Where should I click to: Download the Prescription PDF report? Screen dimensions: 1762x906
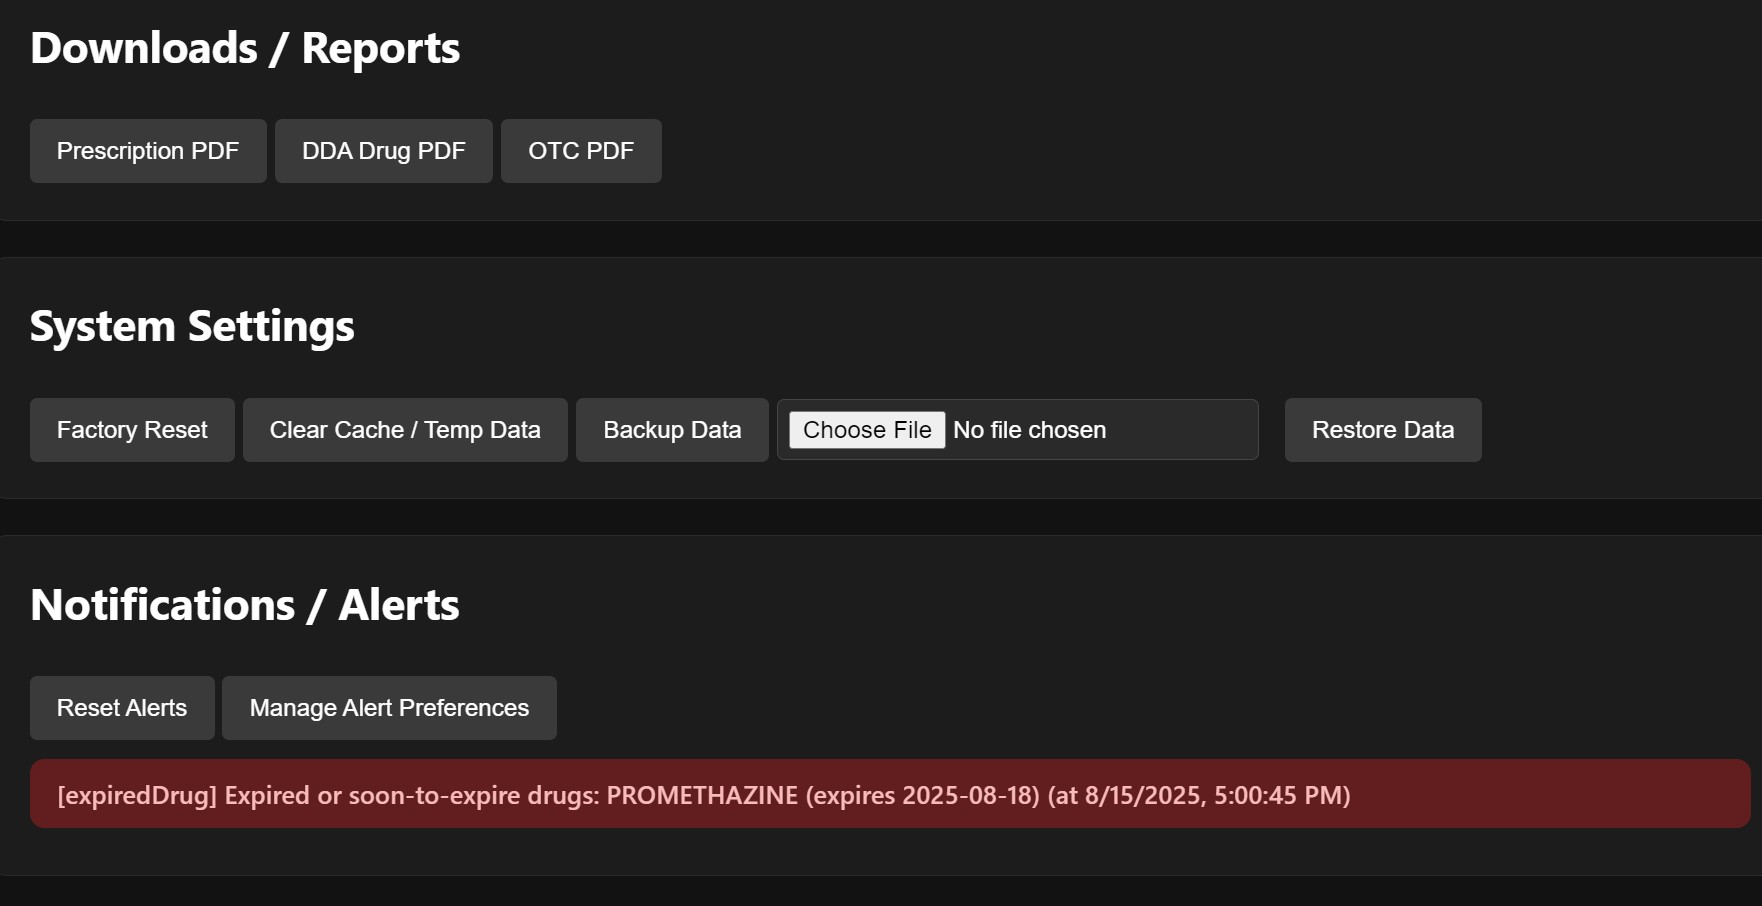tap(148, 151)
